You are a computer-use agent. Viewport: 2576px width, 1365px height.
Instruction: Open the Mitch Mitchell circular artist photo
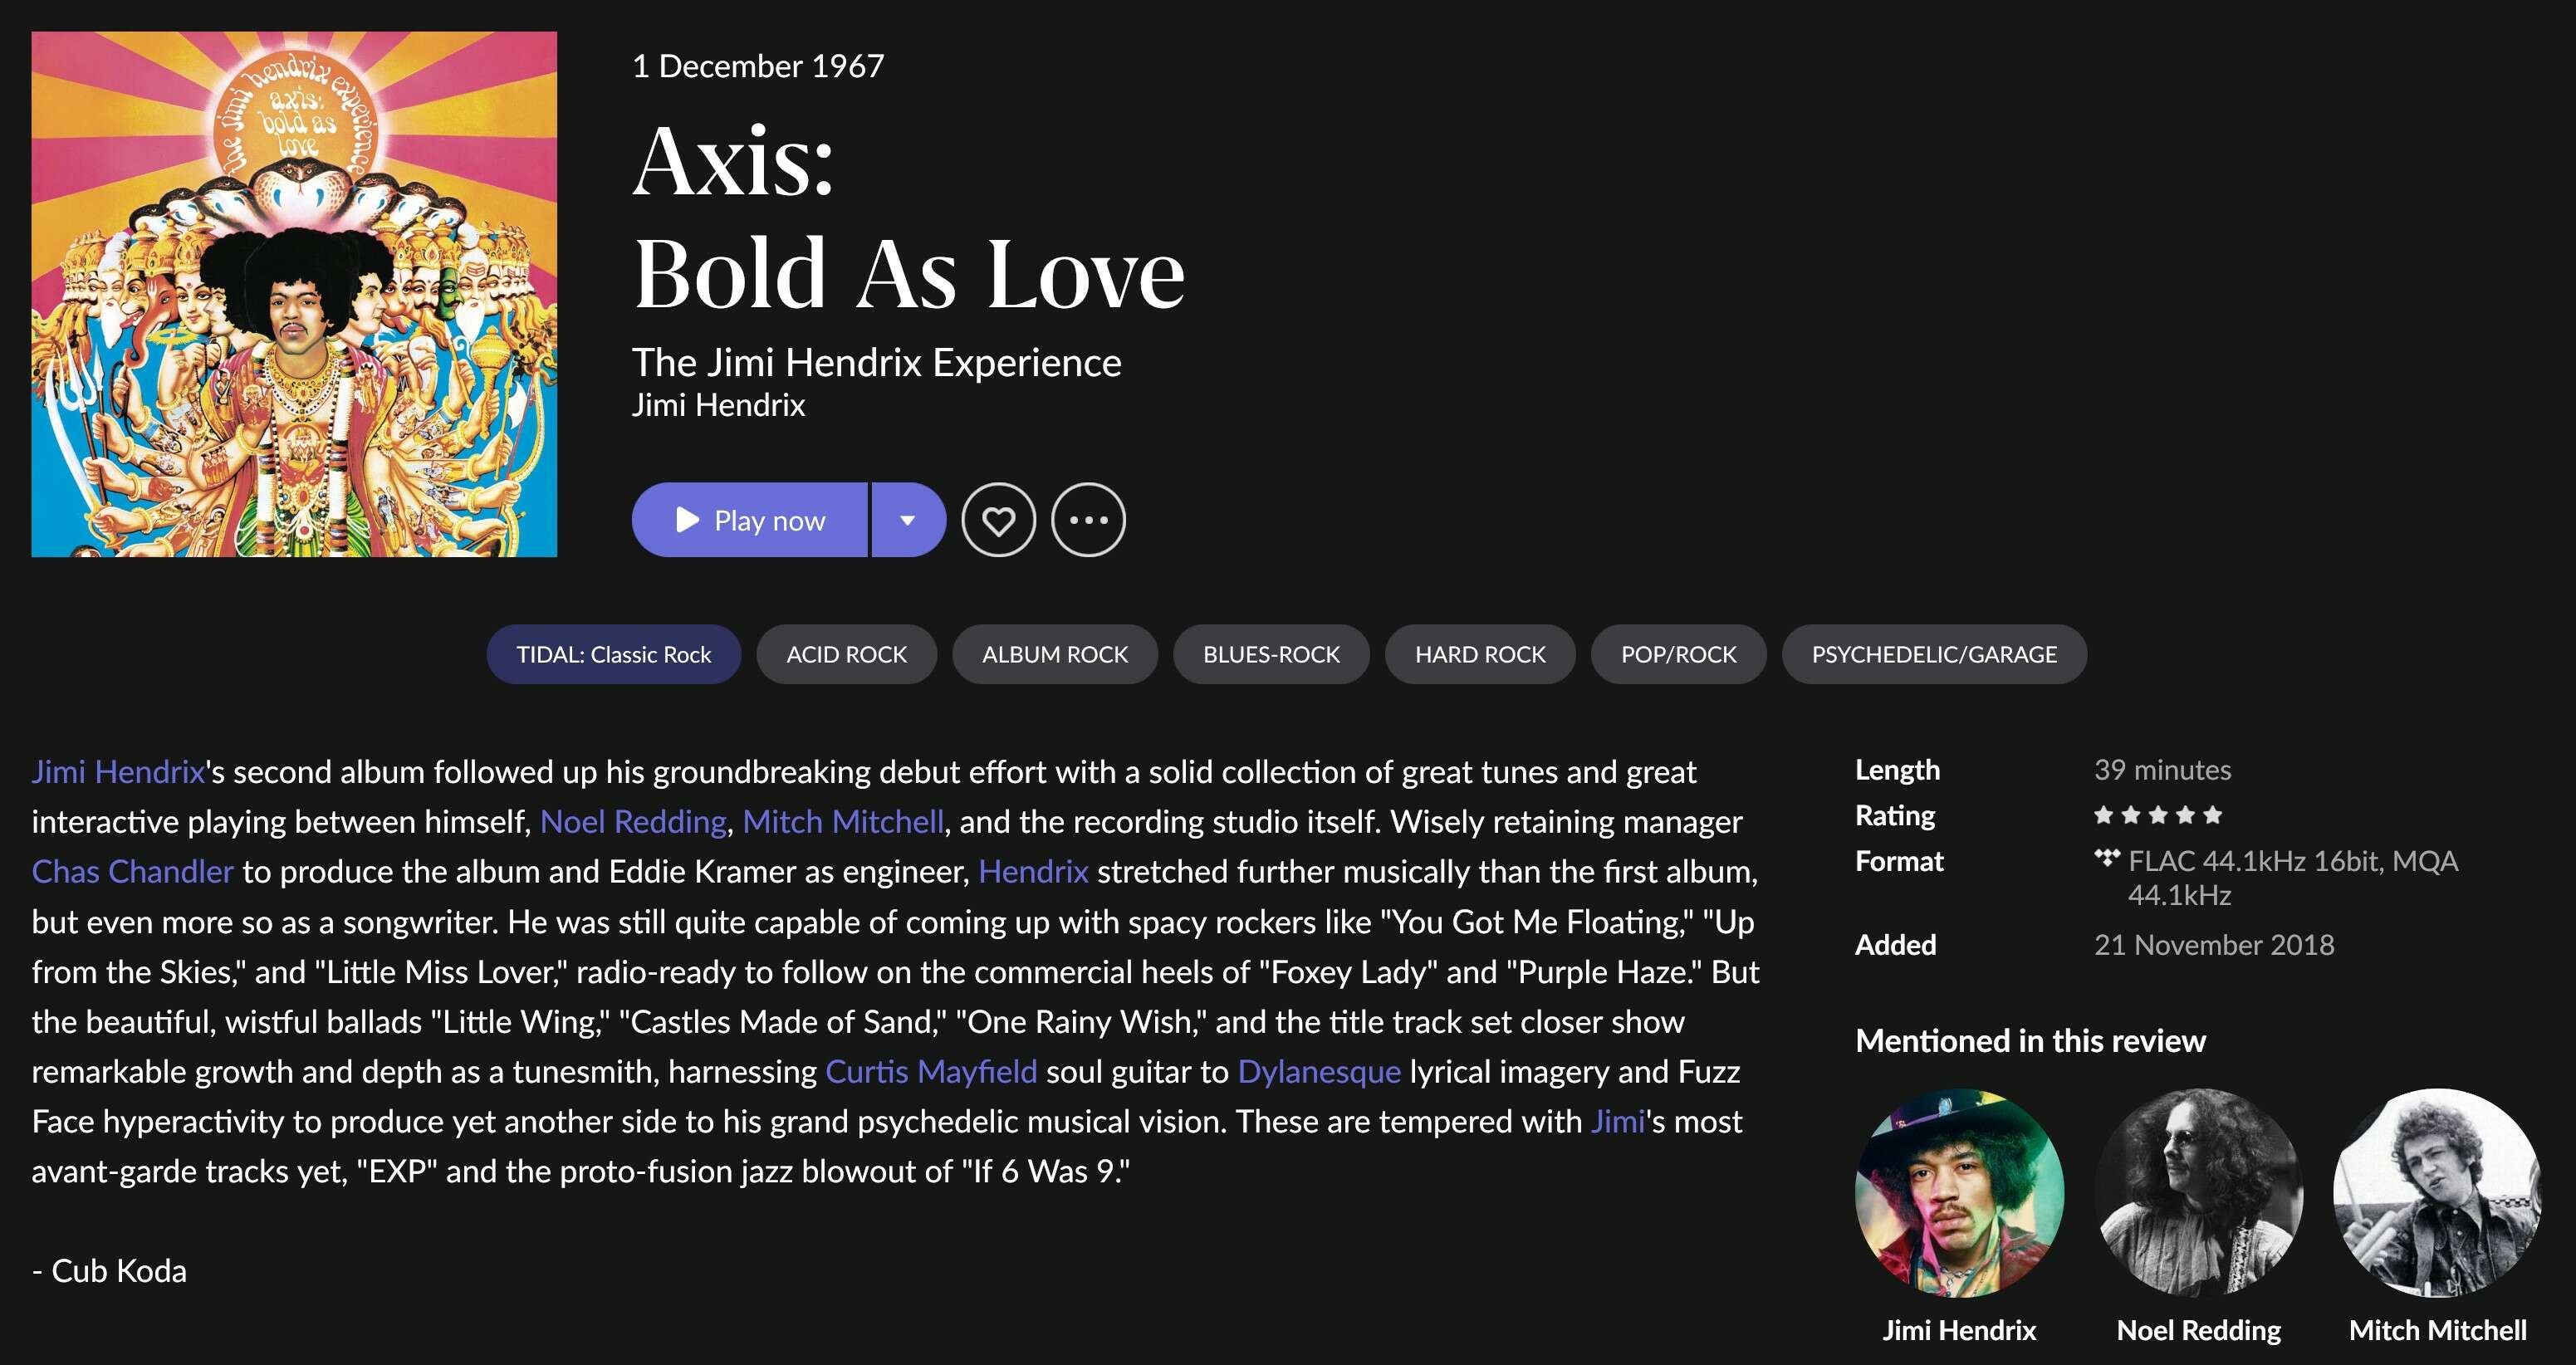coord(2438,1193)
